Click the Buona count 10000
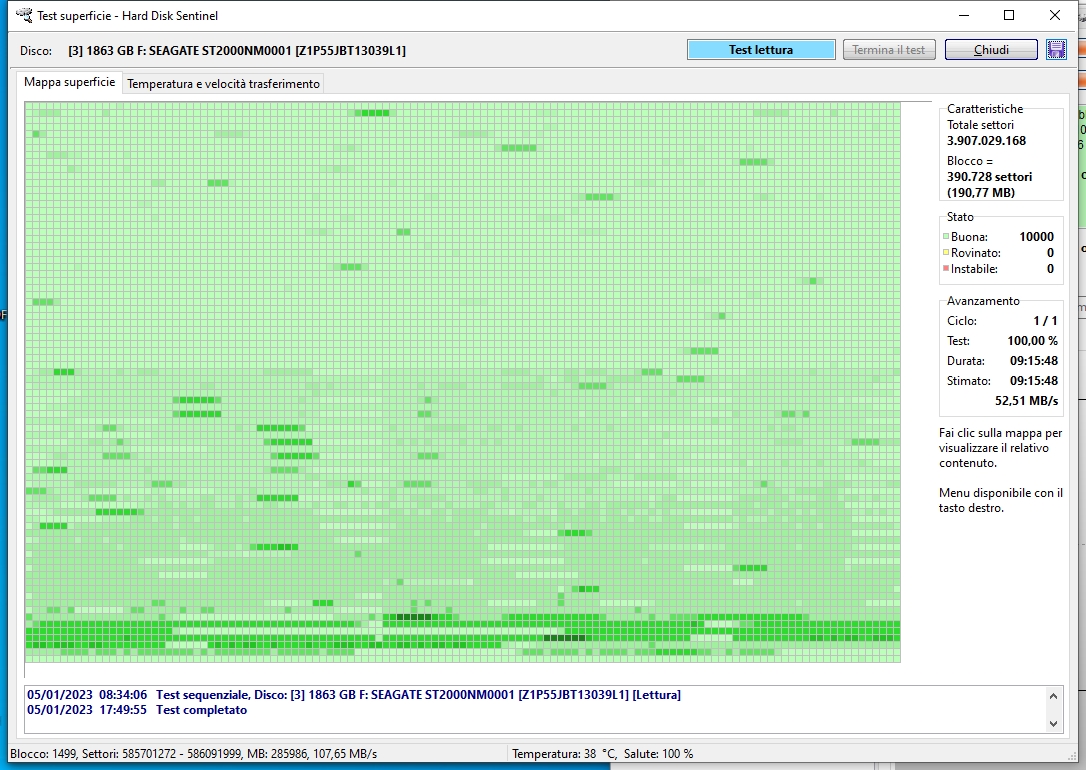1086x770 pixels. (1036, 237)
